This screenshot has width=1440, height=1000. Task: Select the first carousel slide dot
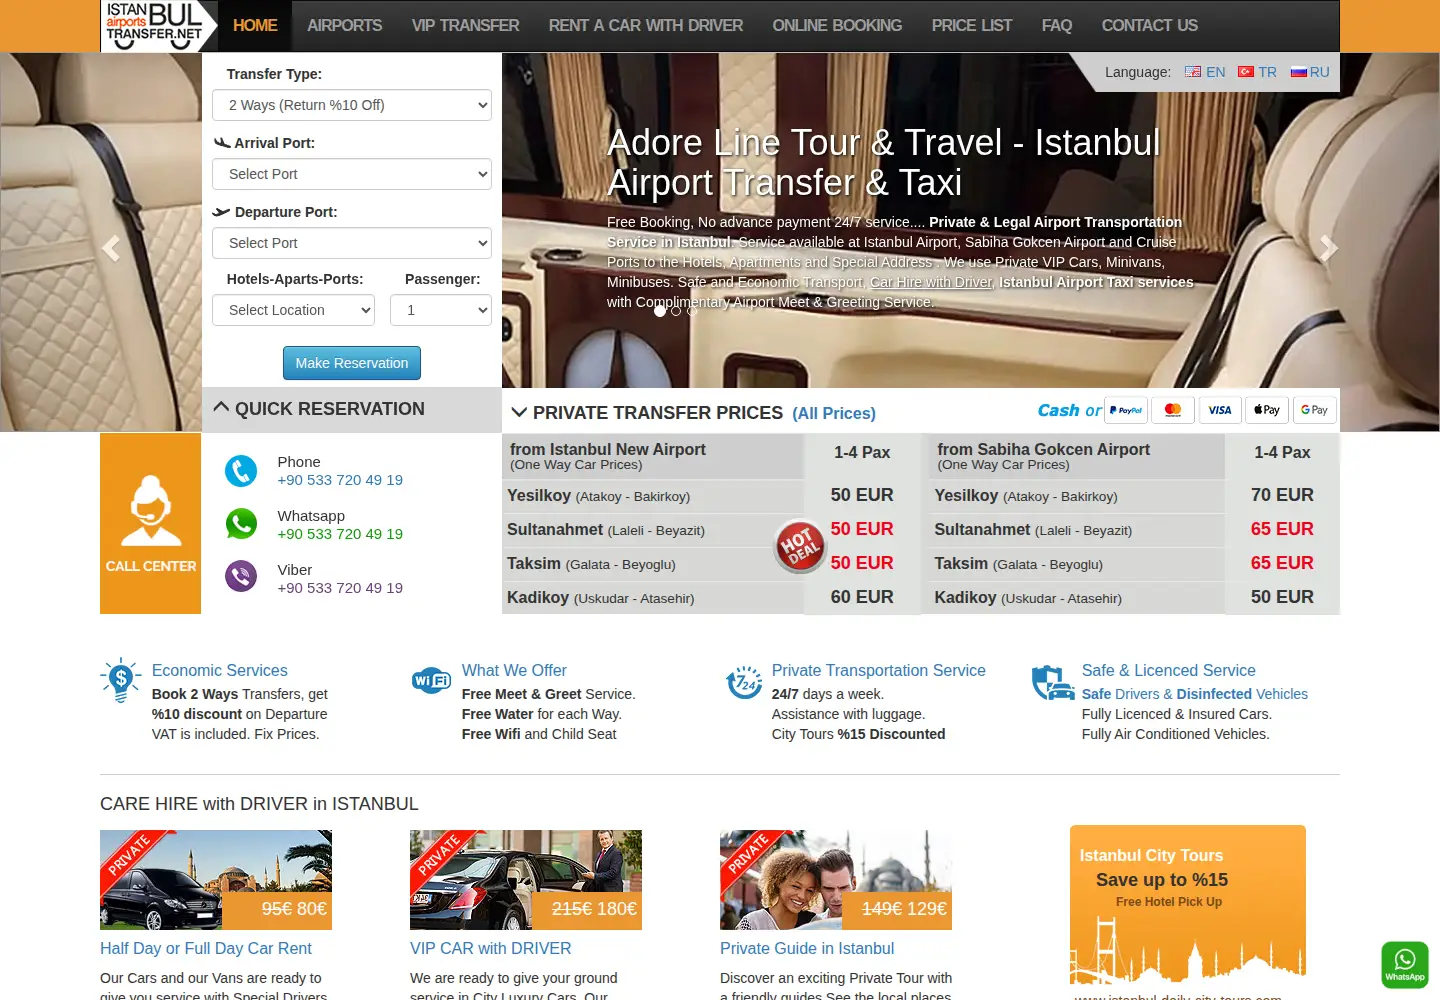[x=660, y=311]
